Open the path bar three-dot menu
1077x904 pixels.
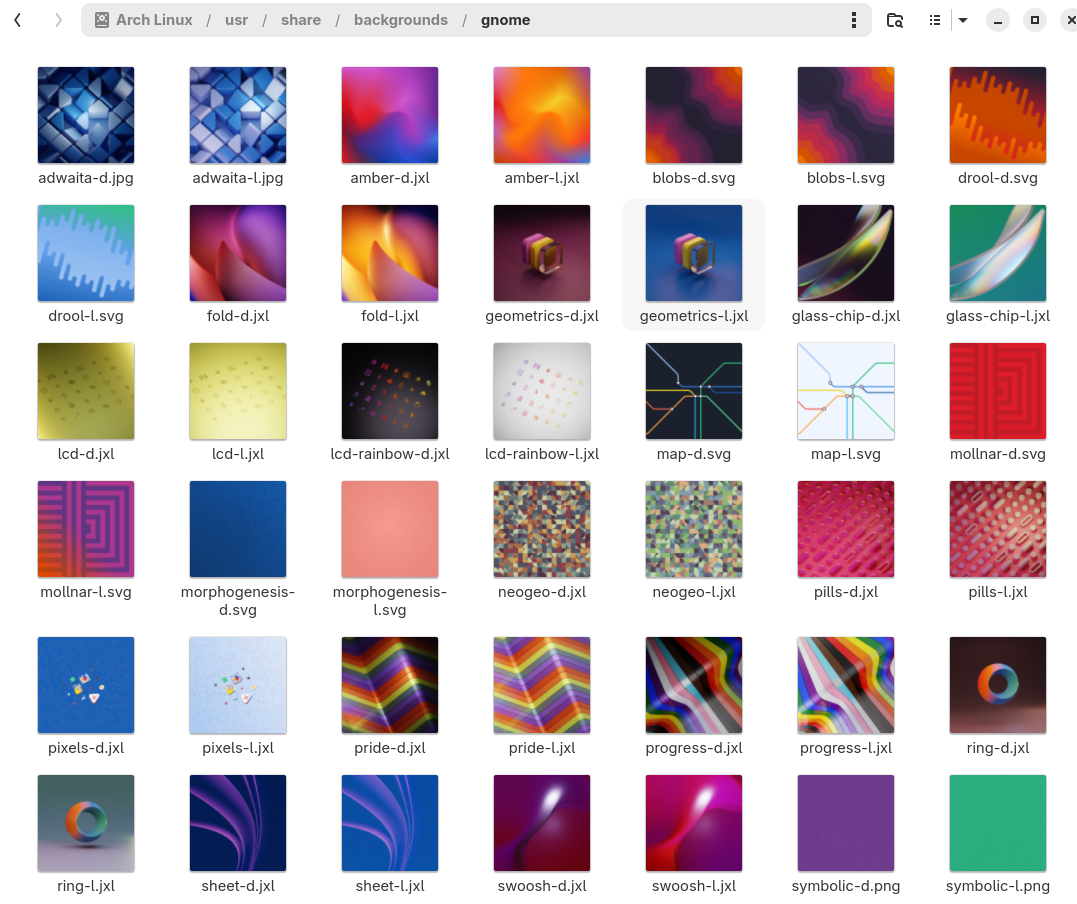(854, 21)
